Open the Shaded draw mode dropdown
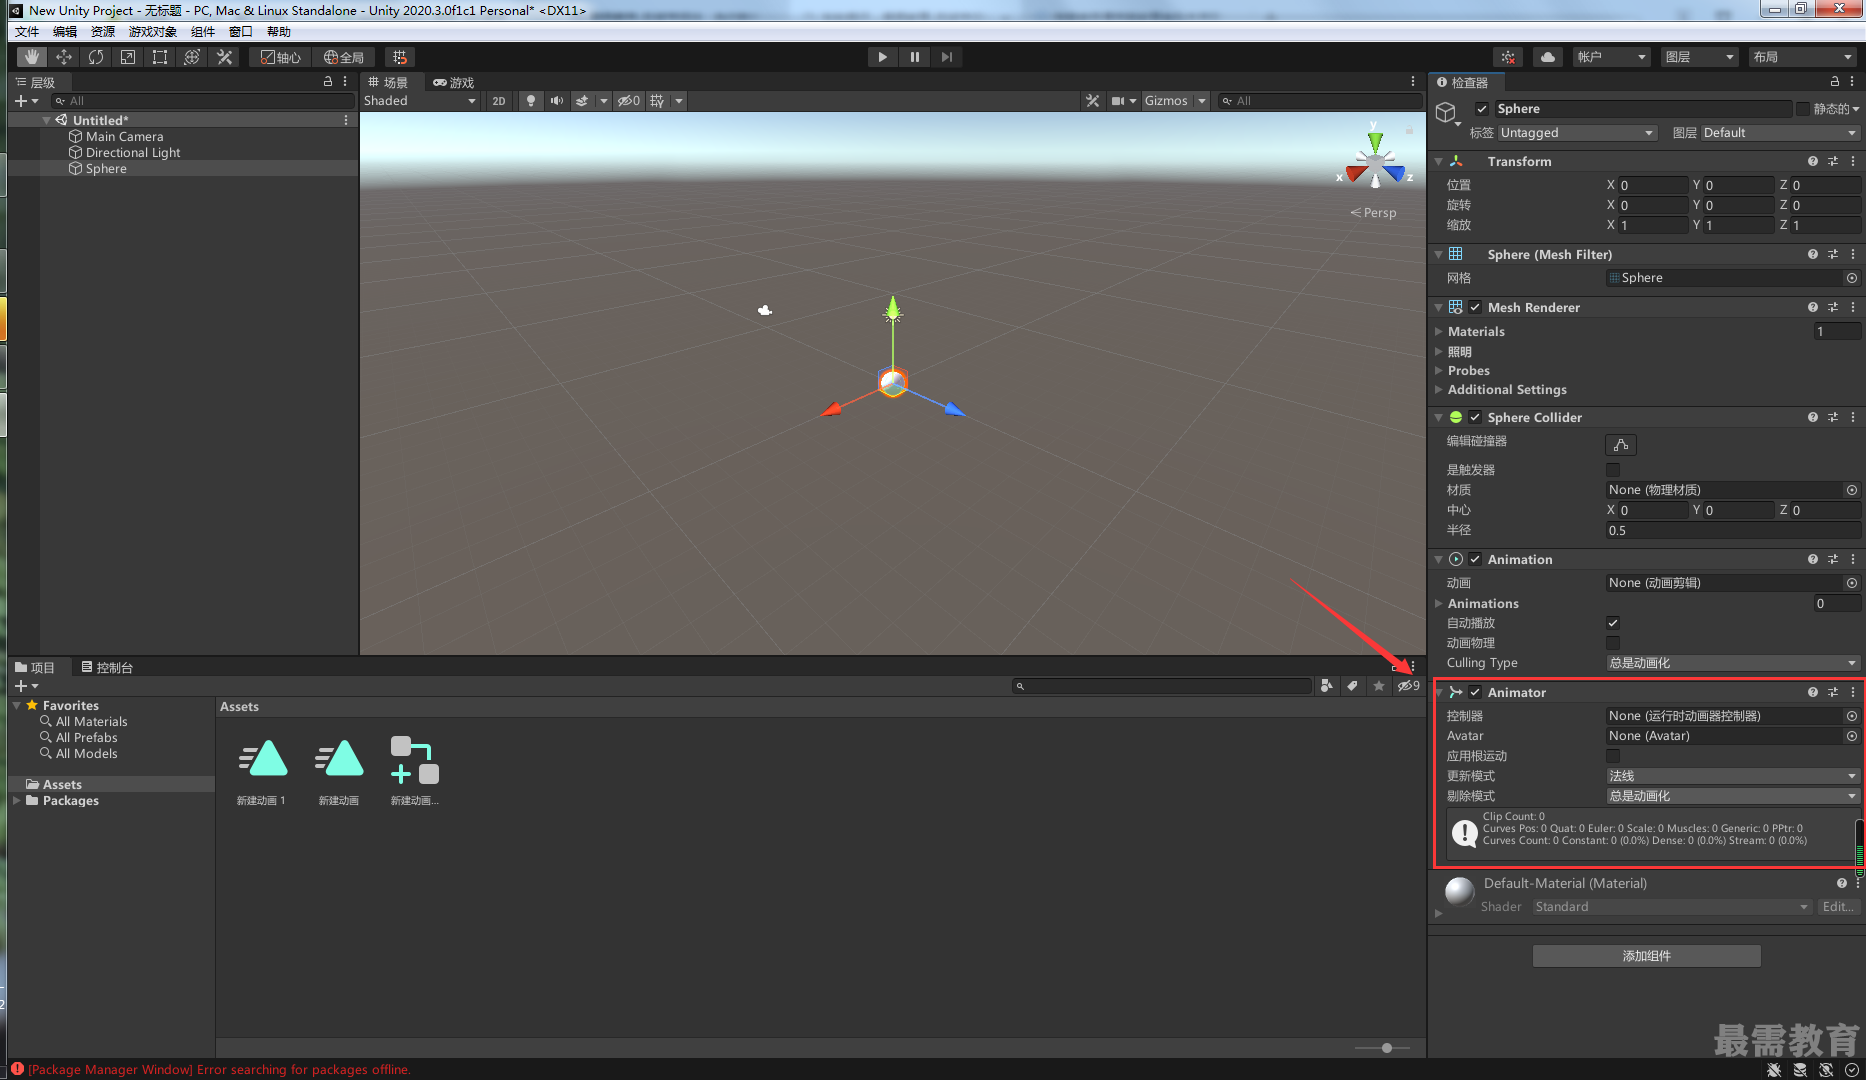The width and height of the screenshot is (1866, 1080). click(x=420, y=101)
